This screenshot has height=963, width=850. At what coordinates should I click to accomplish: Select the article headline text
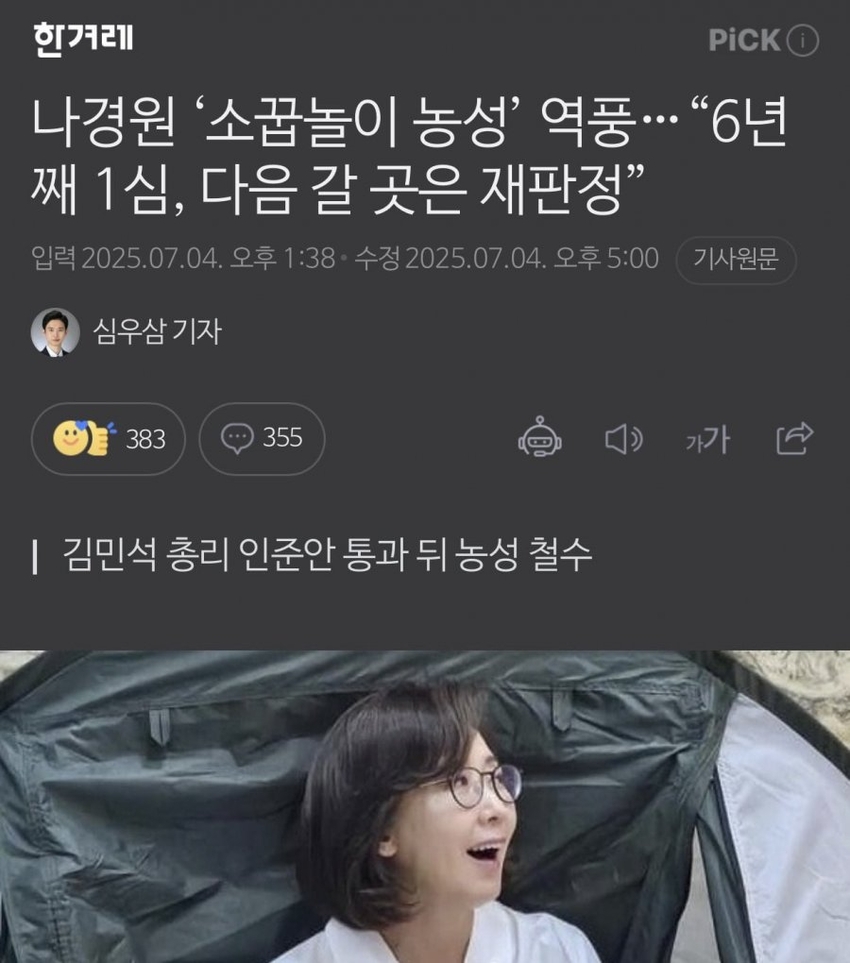coord(409,156)
